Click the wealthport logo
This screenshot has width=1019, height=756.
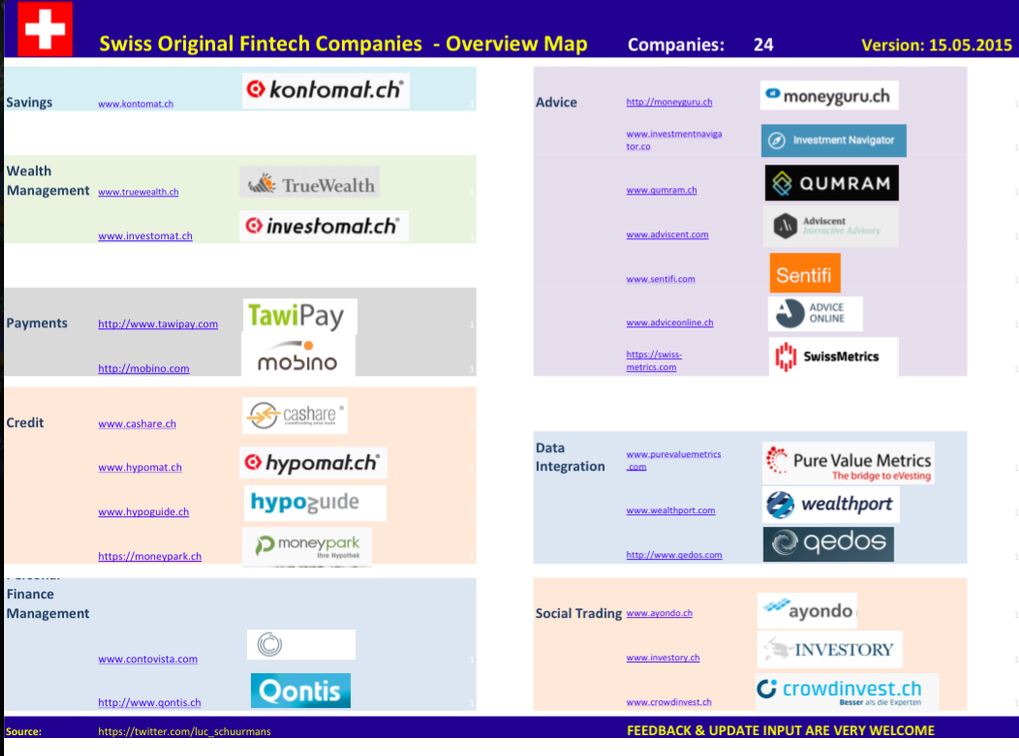[x=831, y=504]
